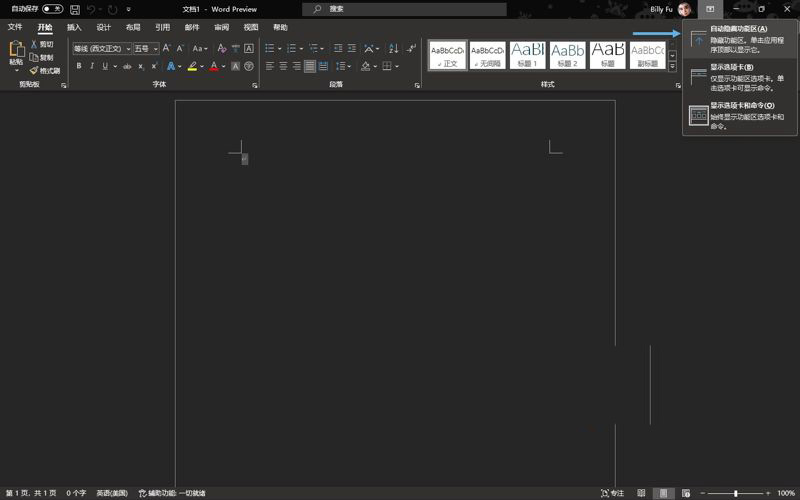
Task: Click the Ribbon Display Options icon
Action: pyautogui.click(x=710, y=9)
